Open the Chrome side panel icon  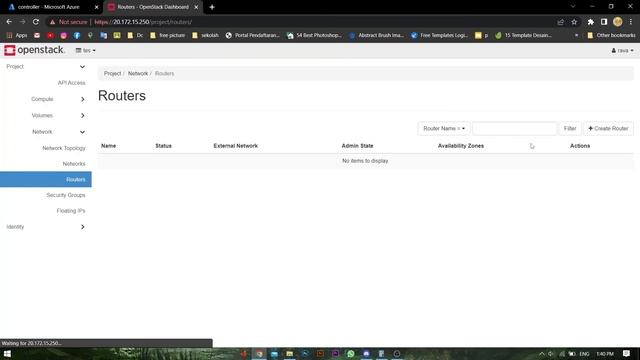pyautogui.click(x=604, y=22)
